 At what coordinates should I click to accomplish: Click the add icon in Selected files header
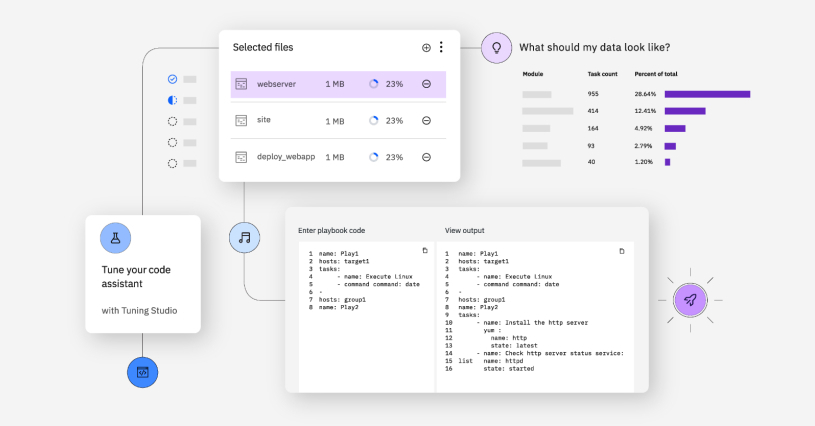[x=426, y=47]
